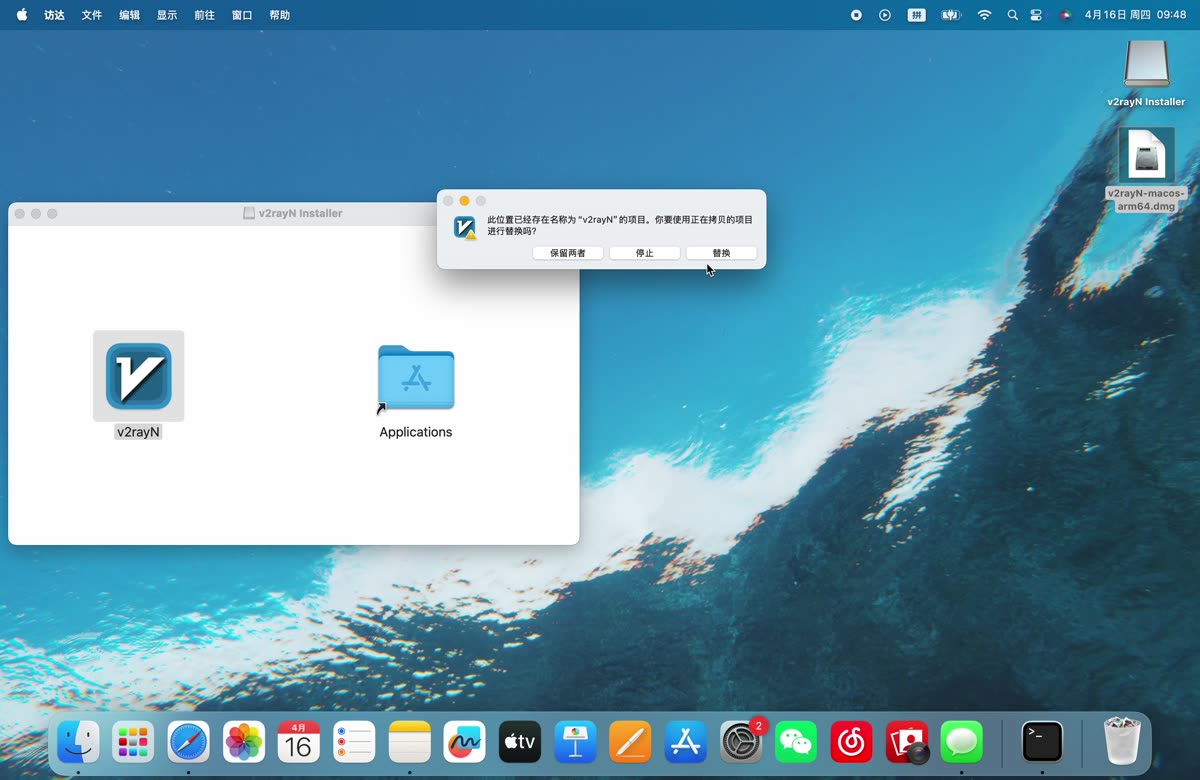Open Photos from the Dock
This screenshot has height=780, width=1200.
pyautogui.click(x=244, y=742)
